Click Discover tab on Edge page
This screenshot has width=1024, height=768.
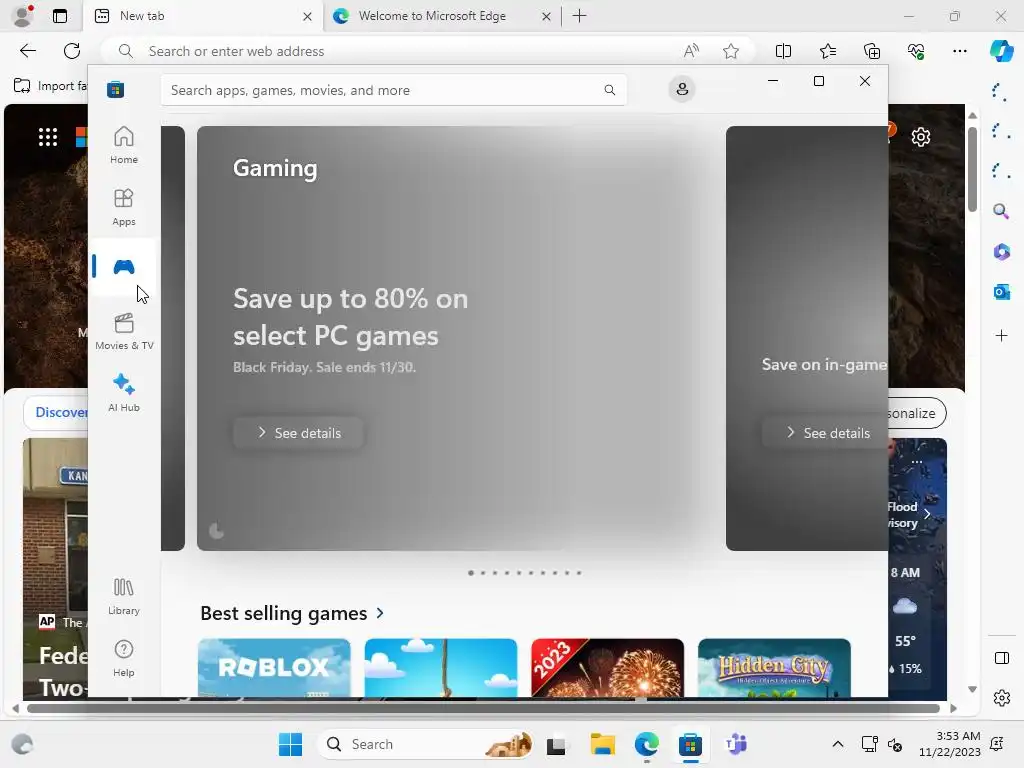pos(61,412)
